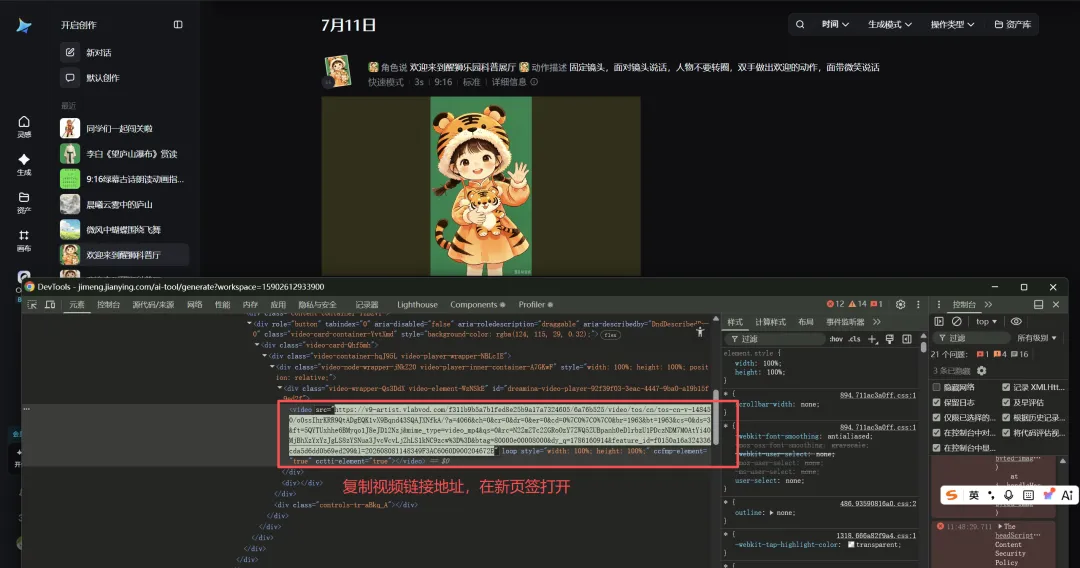1080x568 pixels.
Task: Toggle 根据历史记录 checkbox
Action: coord(1006,418)
